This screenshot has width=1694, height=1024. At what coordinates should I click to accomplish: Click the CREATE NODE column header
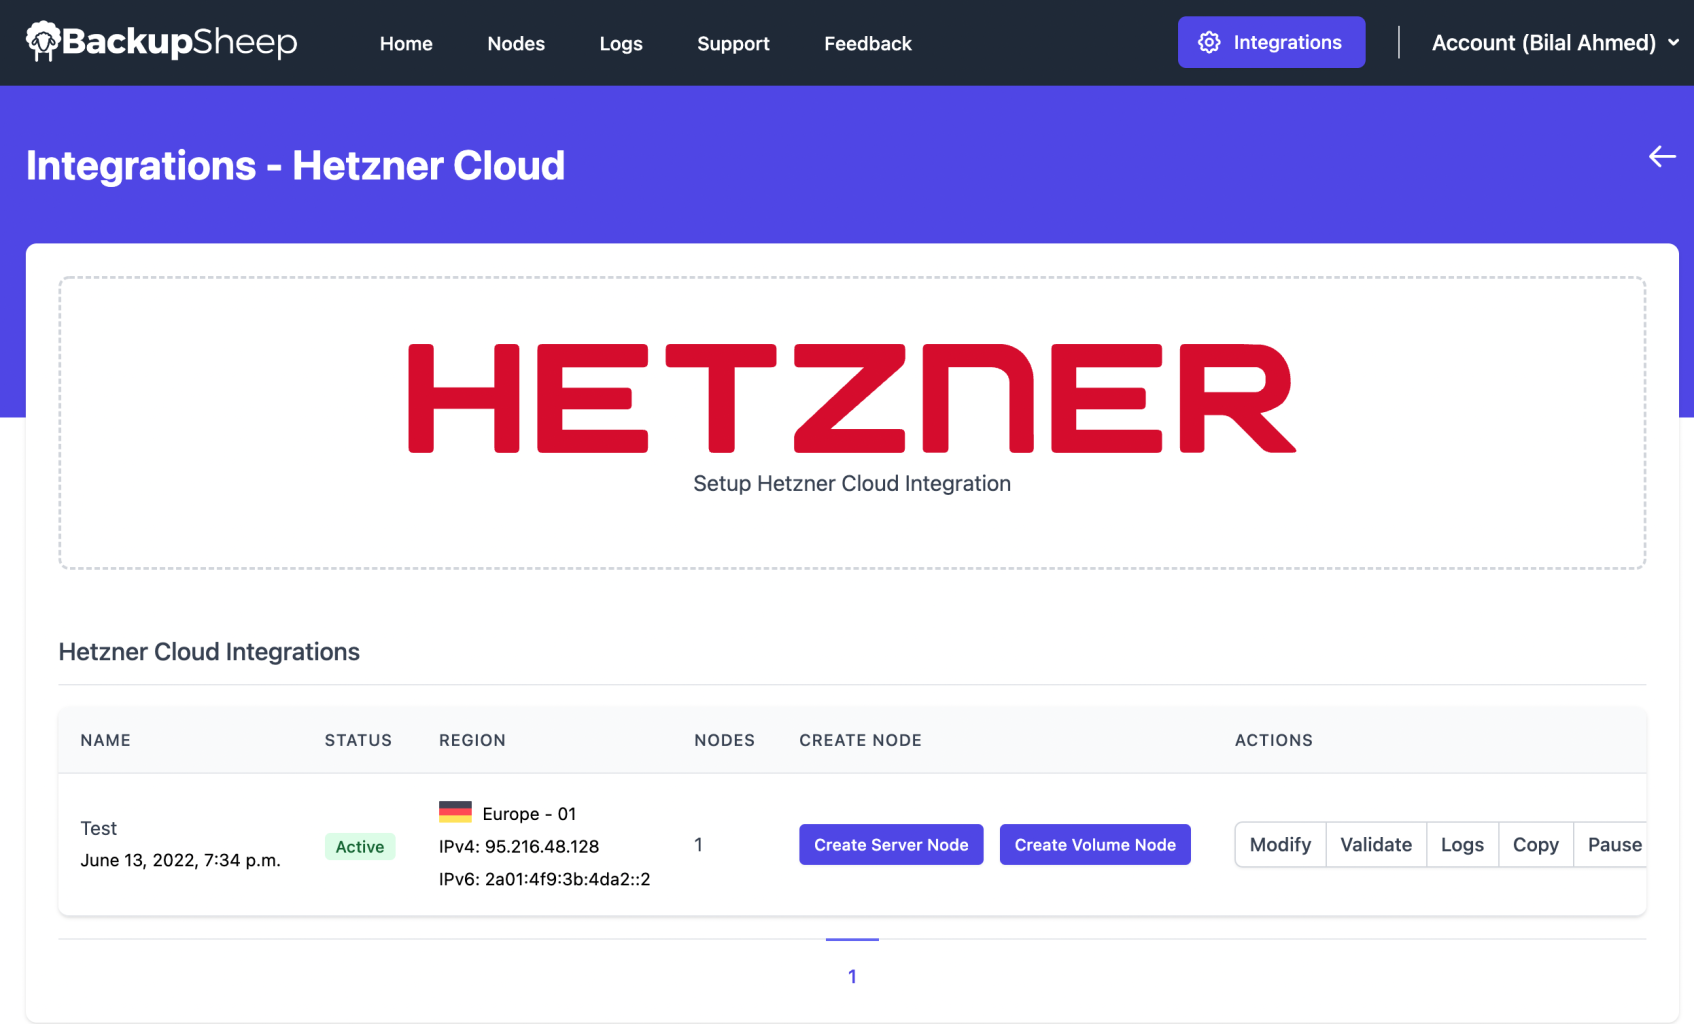(860, 740)
